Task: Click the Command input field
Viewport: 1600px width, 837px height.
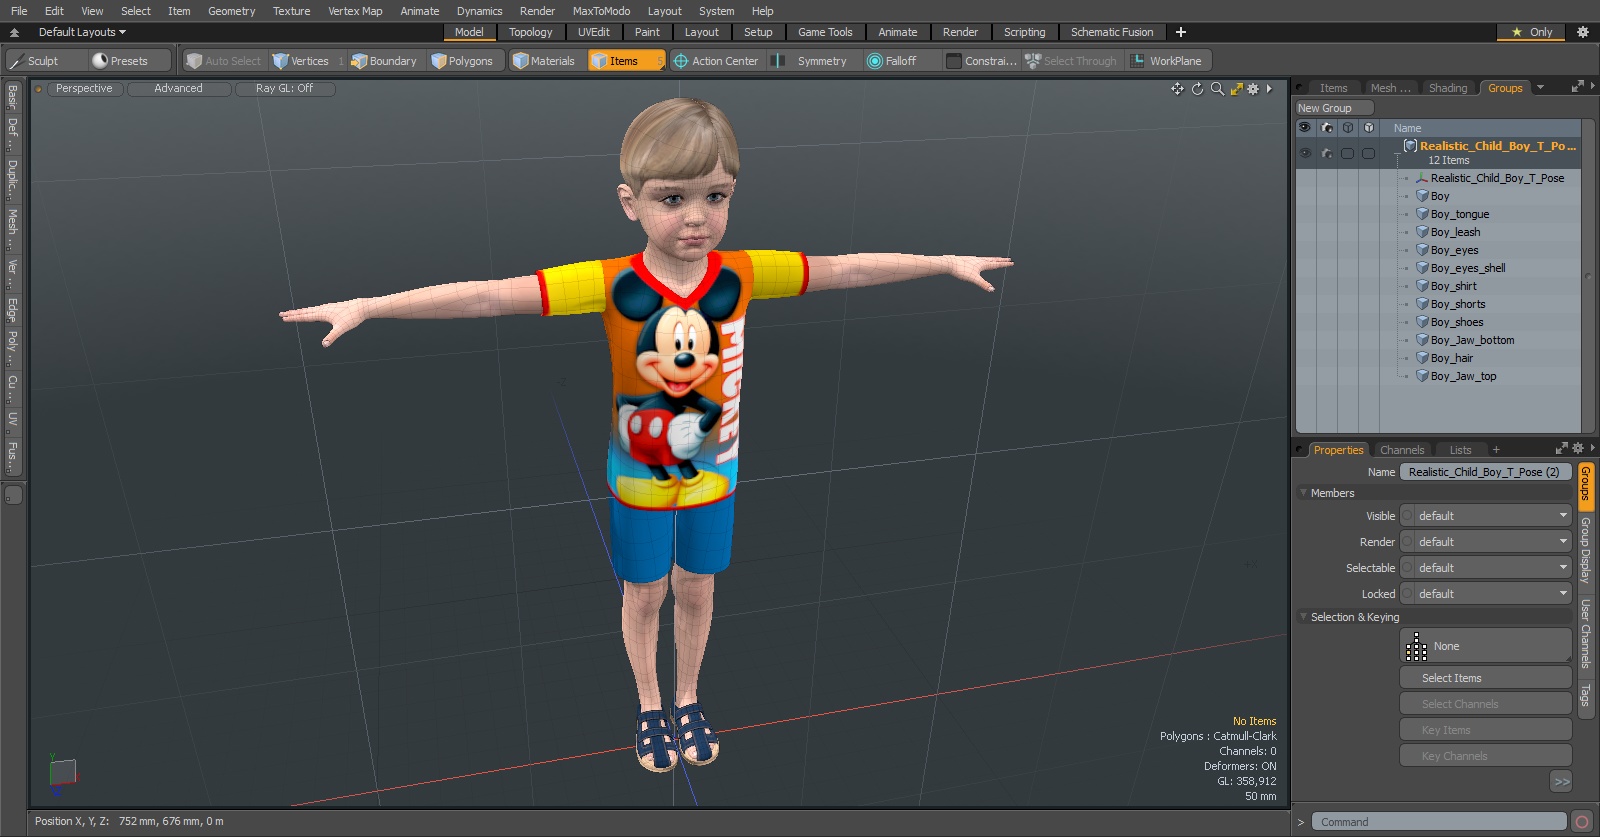Action: [1439, 822]
